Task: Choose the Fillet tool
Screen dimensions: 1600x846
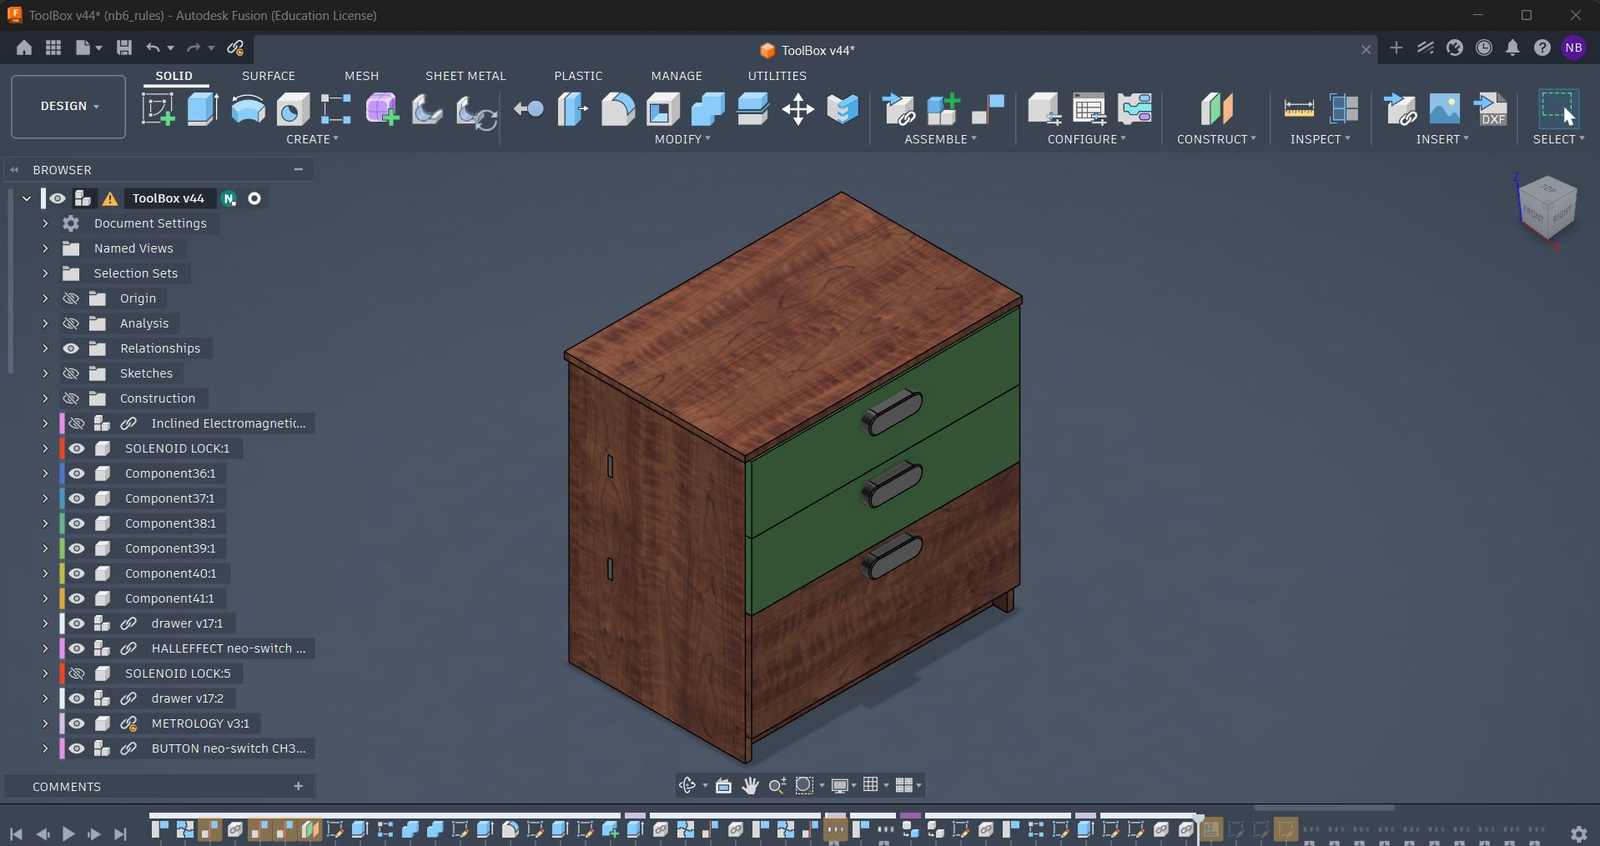Action: [618, 109]
